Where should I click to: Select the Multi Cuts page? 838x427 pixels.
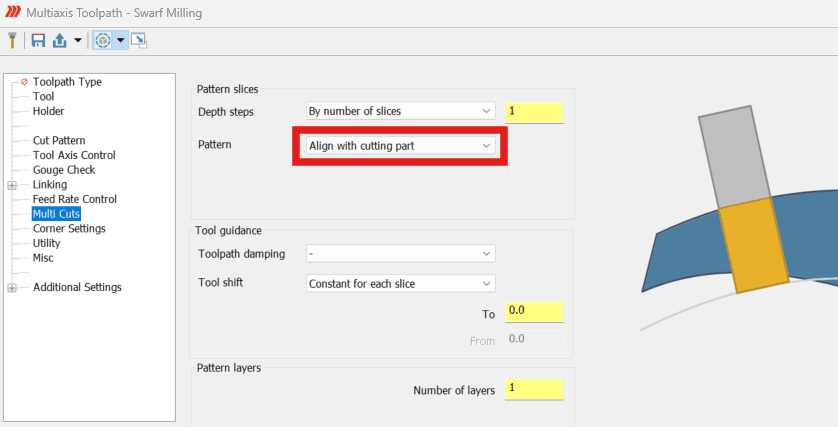coord(56,214)
